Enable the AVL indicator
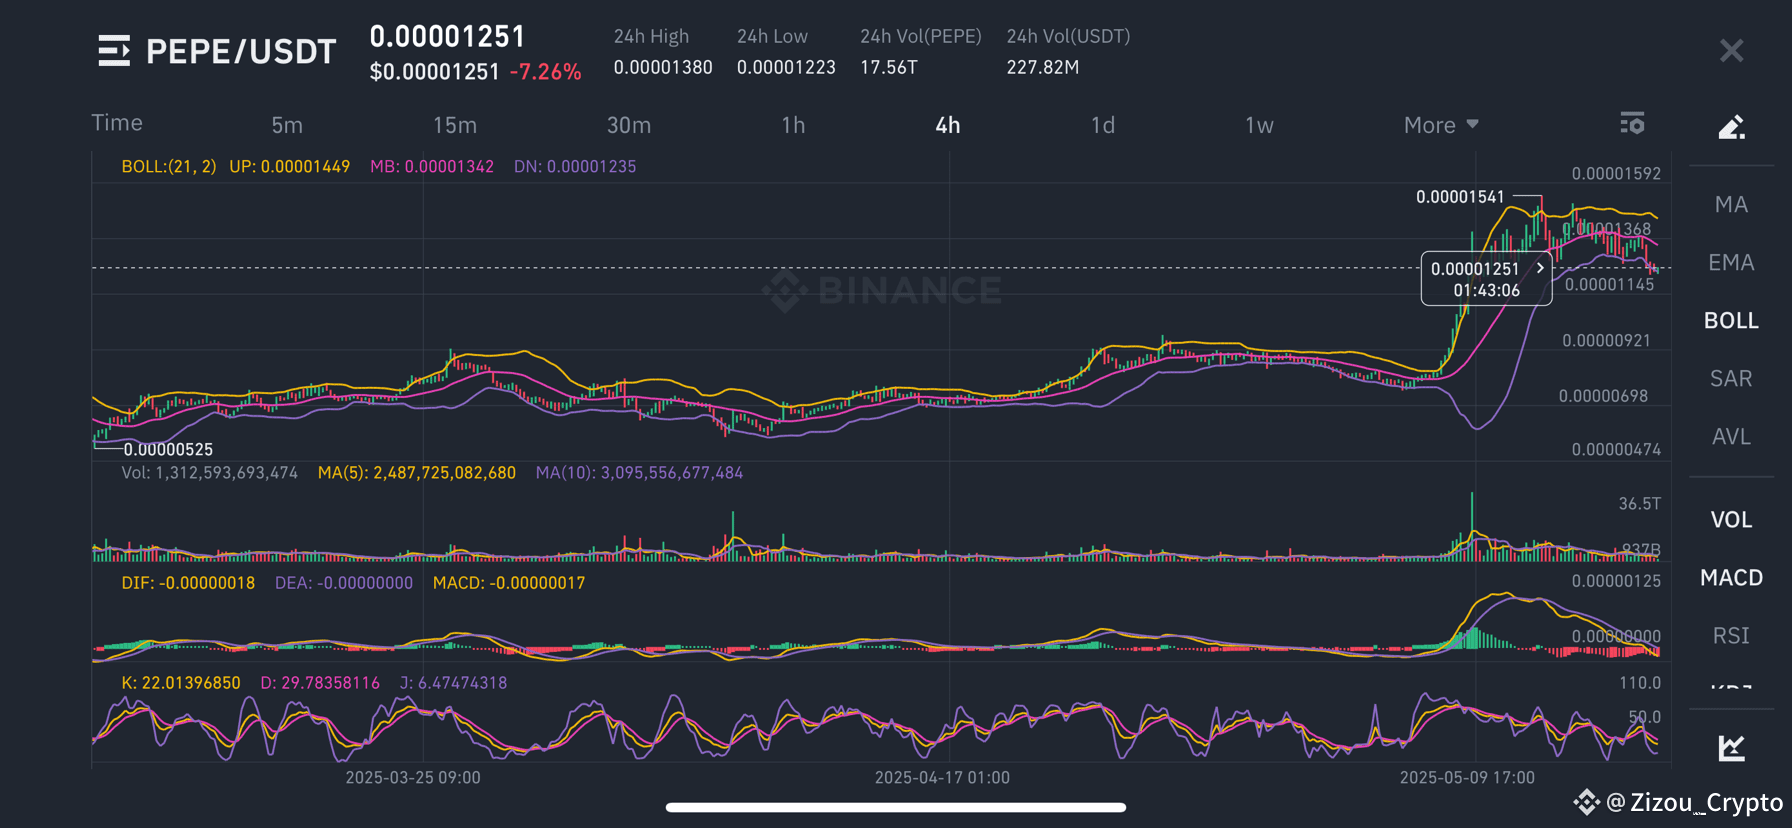Screen dimensions: 1792x828 tap(1731, 437)
